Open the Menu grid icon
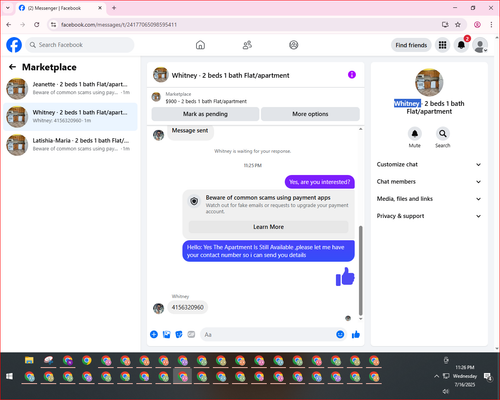500x400 pixels. click(x=442, y=45)
